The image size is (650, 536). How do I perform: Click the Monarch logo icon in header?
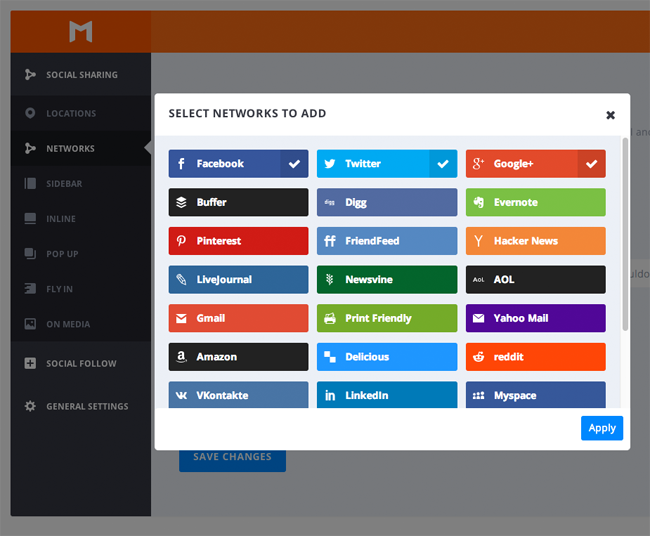point(80,32)
